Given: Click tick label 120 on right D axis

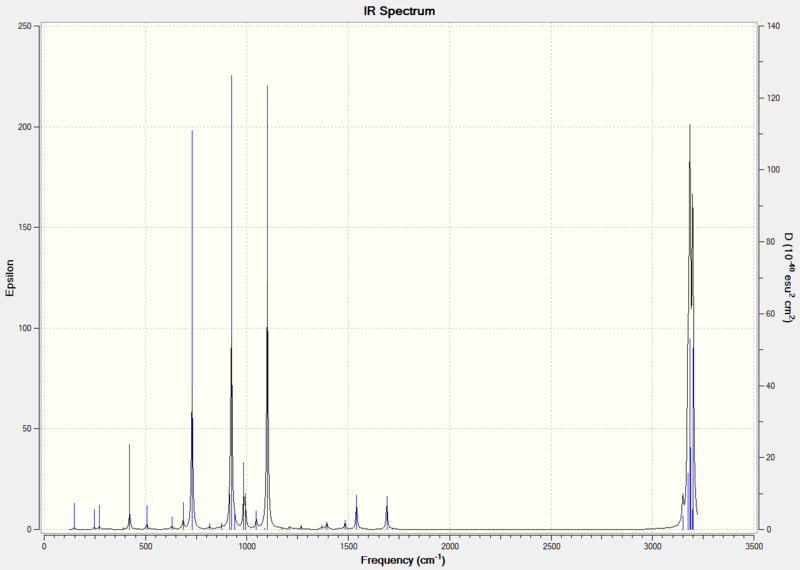Looking at the screenshot, I should (x=773, y=98).
